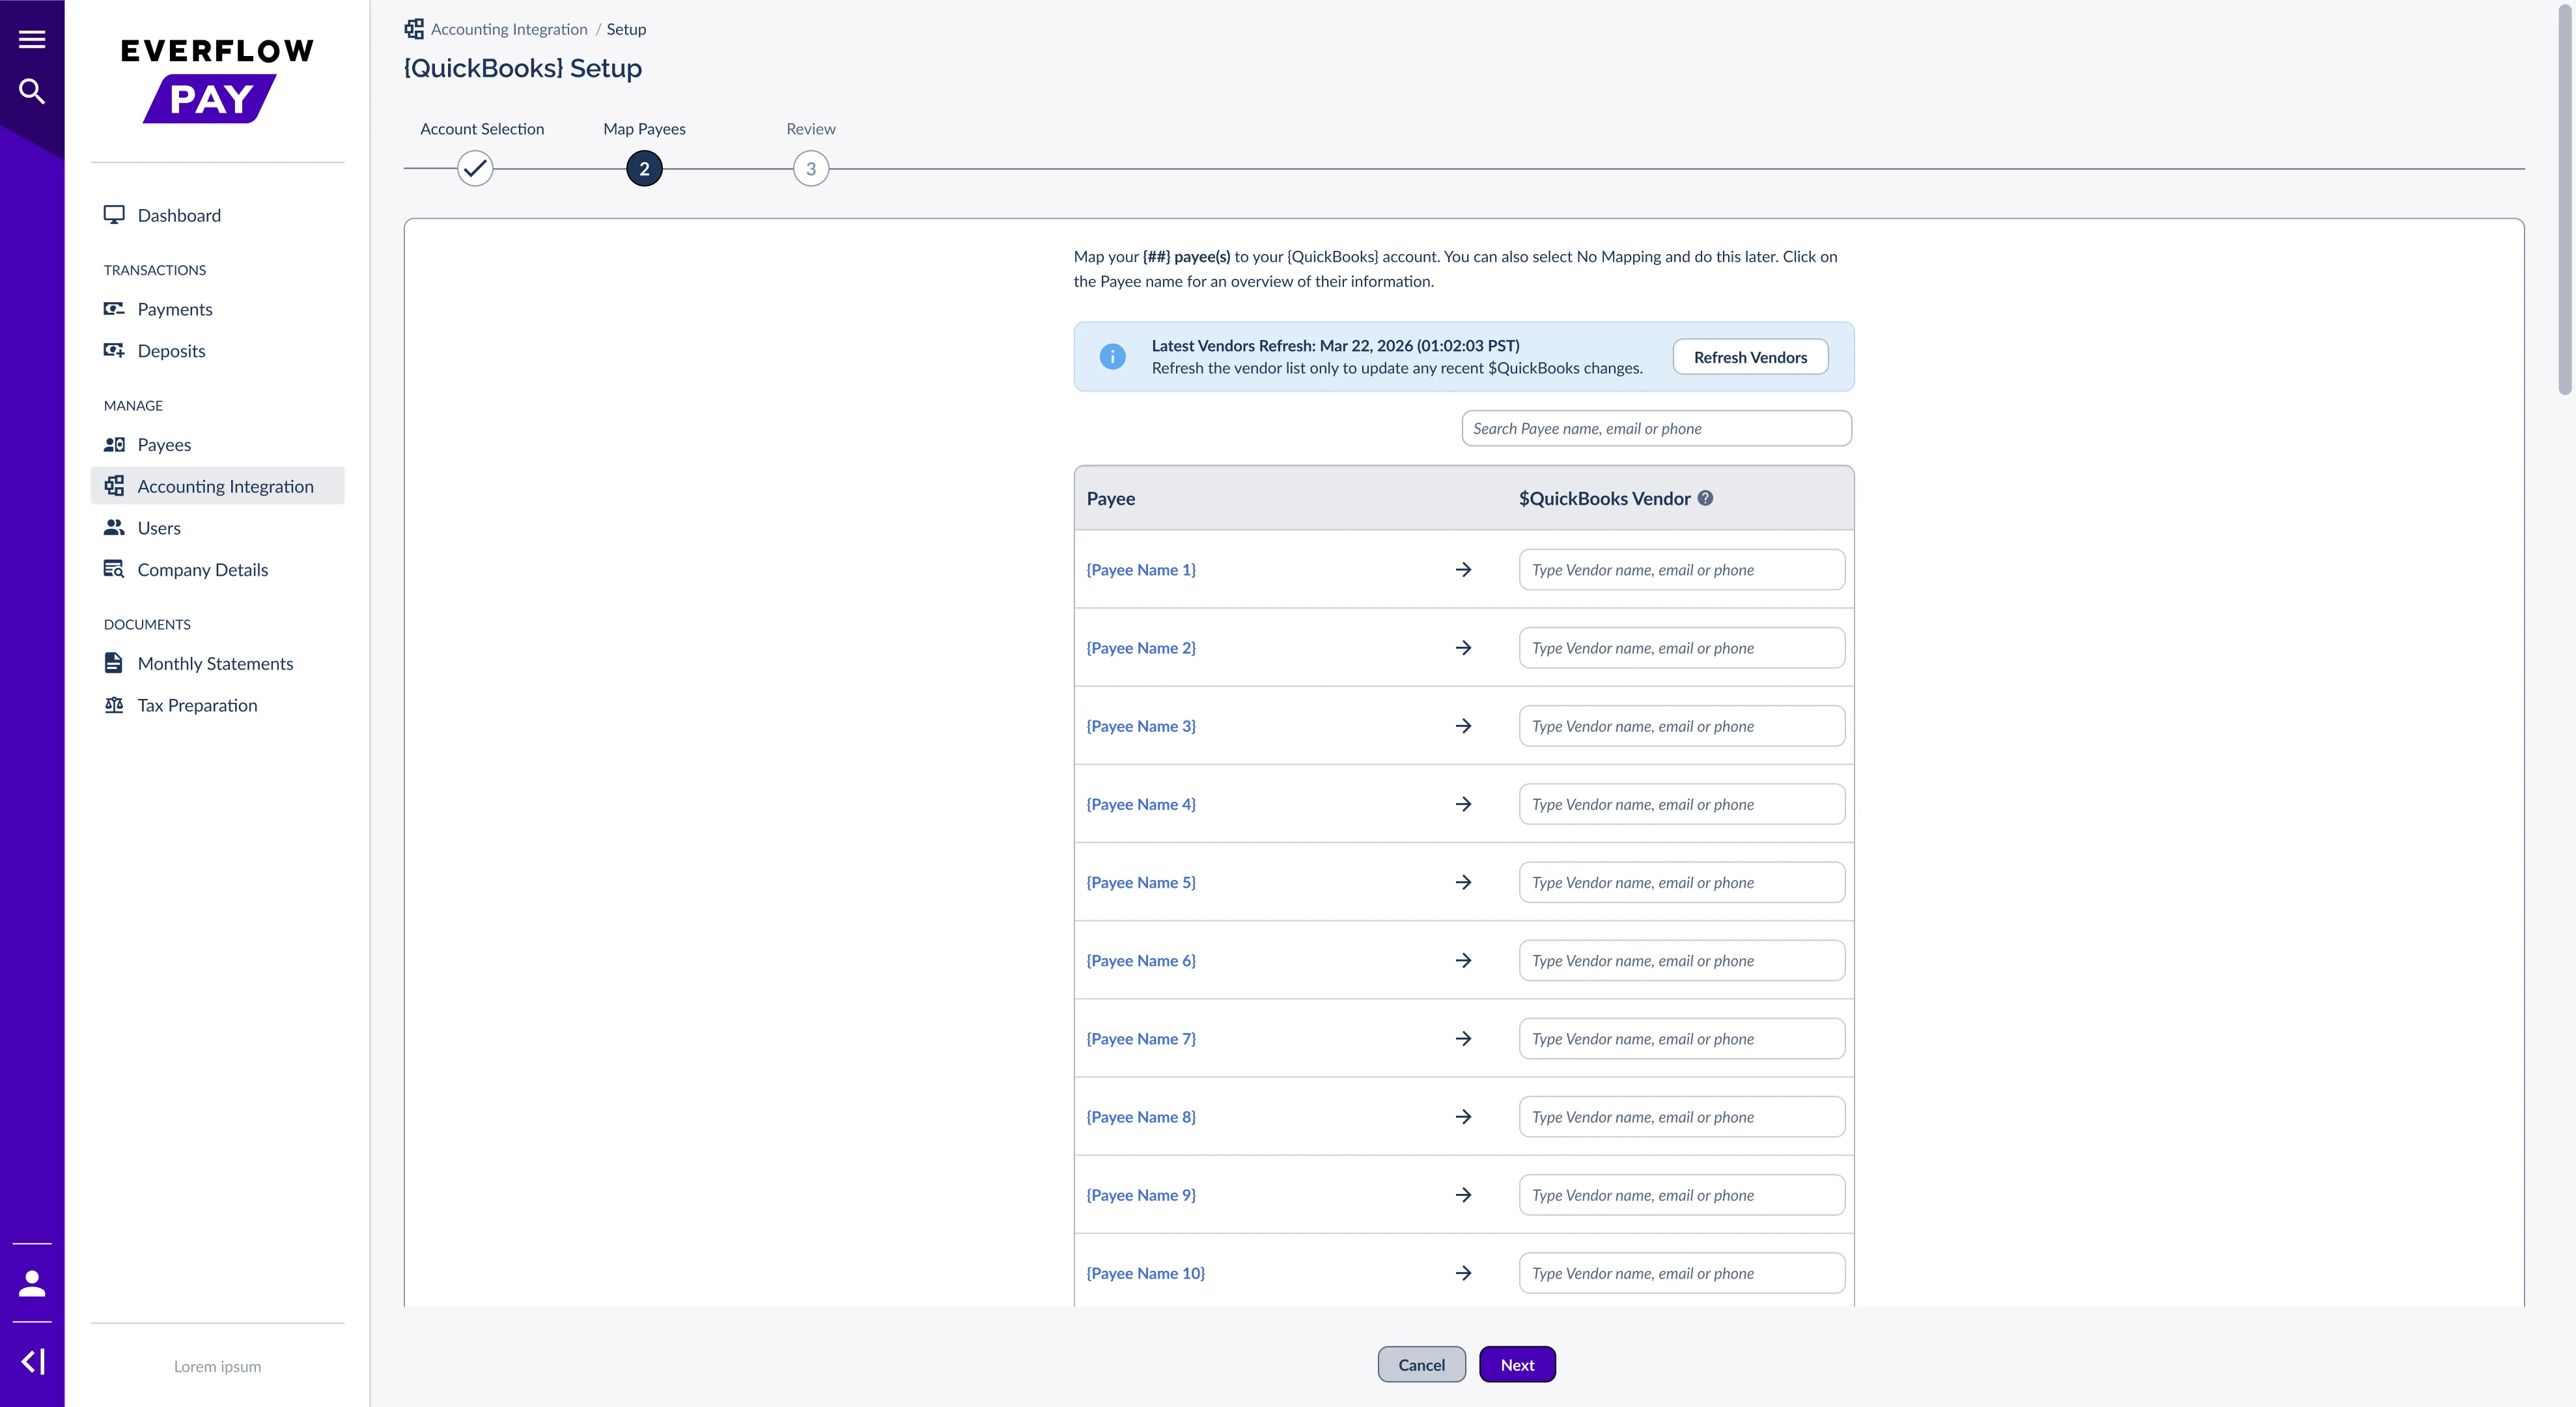
Task: Click the QuickBooks Vendor help icon
Action: point(1705,498)
